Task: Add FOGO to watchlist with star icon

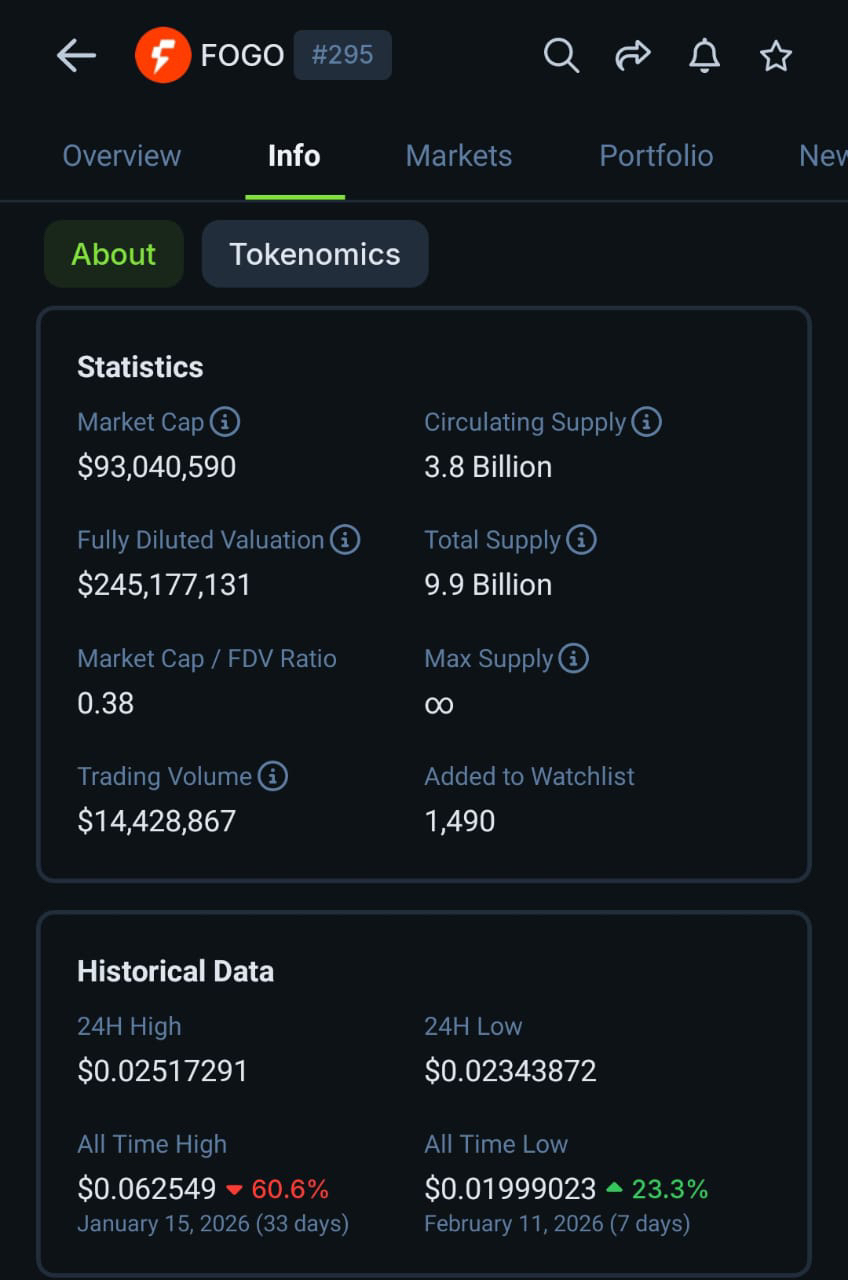Action: (776, 56)
